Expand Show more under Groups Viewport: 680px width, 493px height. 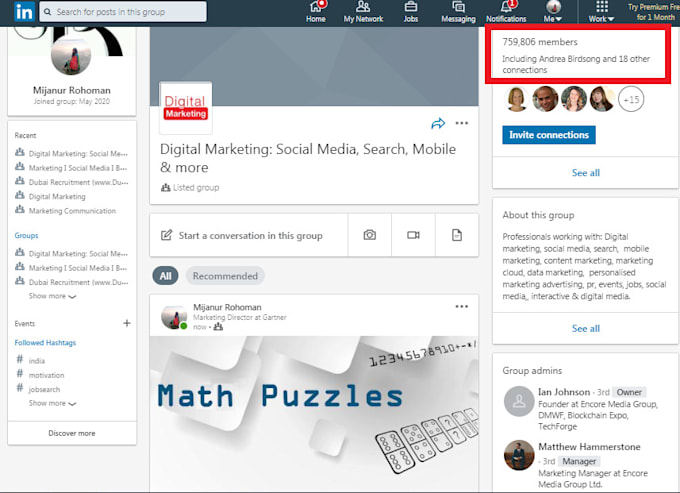[52, 296]
